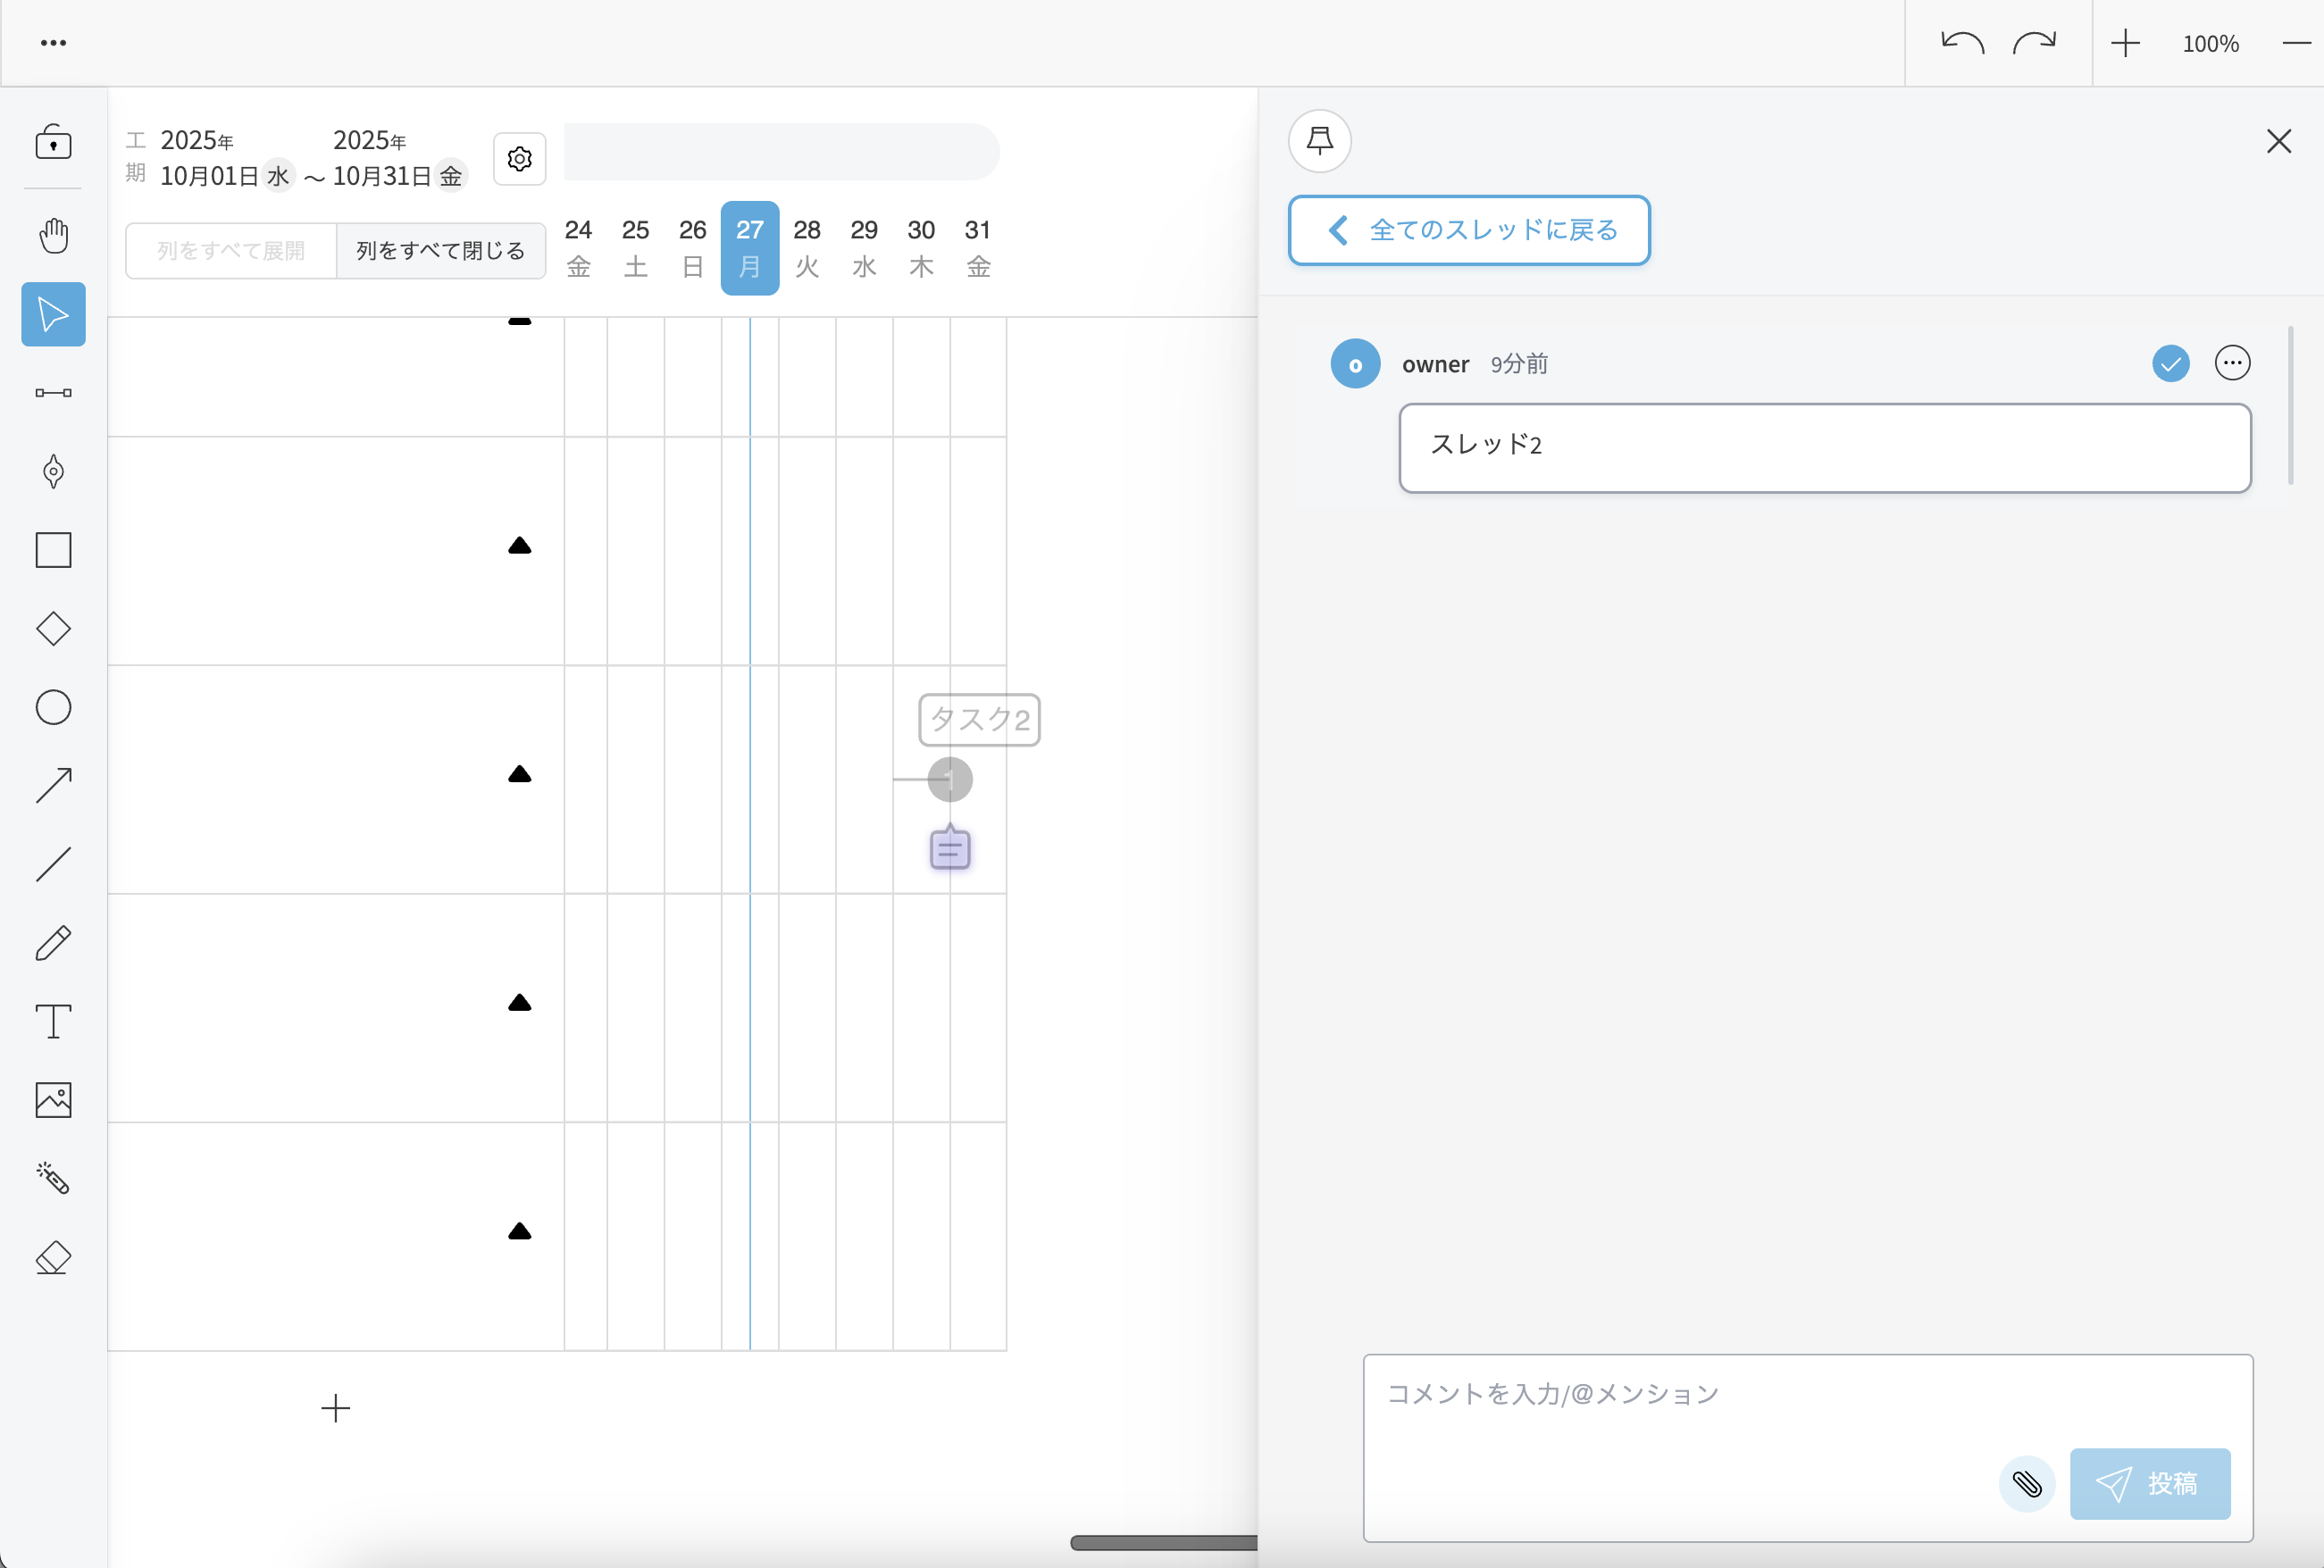2324x1568 pixels.
Task: Click the horizontal scrollbar at bottom
Action: coord(1162,1543)
